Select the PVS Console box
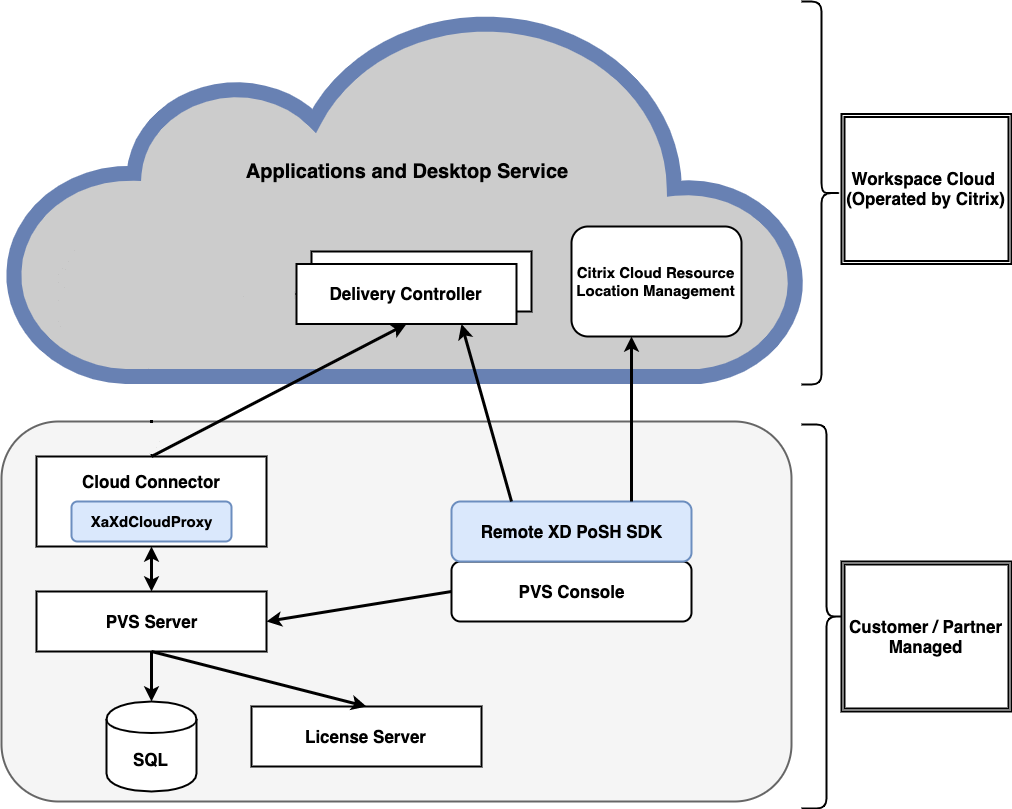Viewport: 1012px width, 809px height. (571, 591)
